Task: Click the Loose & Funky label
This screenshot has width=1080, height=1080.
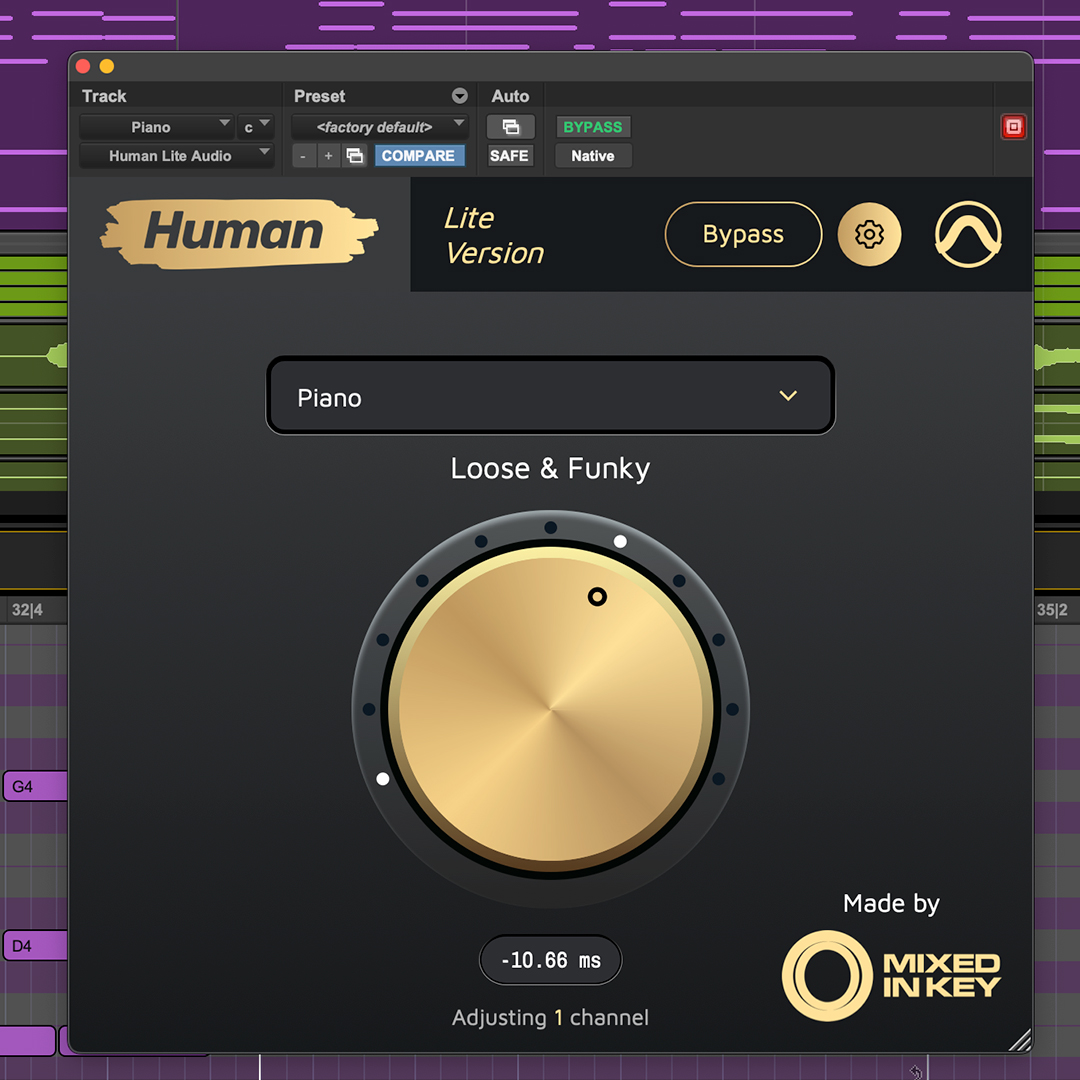Action: (x=550, y=468)
